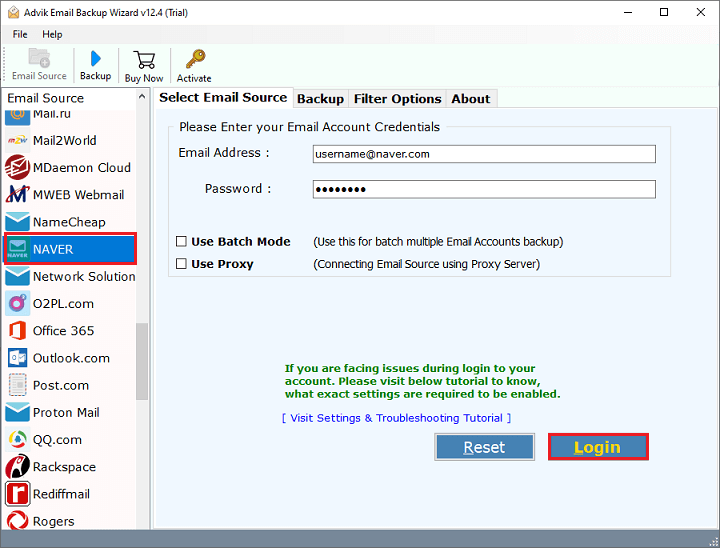Click the Email Source toolbar icon
This screenshot has height=548, width=720.
(39, 58)
